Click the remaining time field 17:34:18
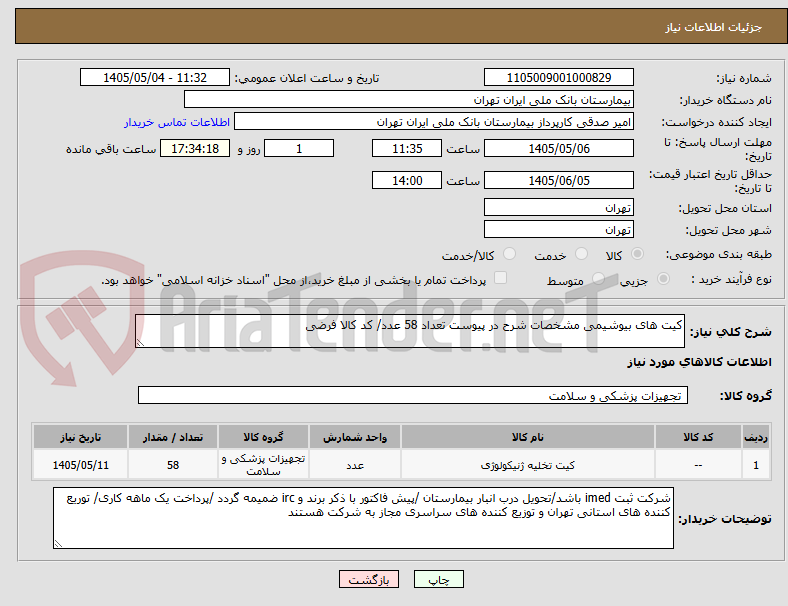 point(195,148)
